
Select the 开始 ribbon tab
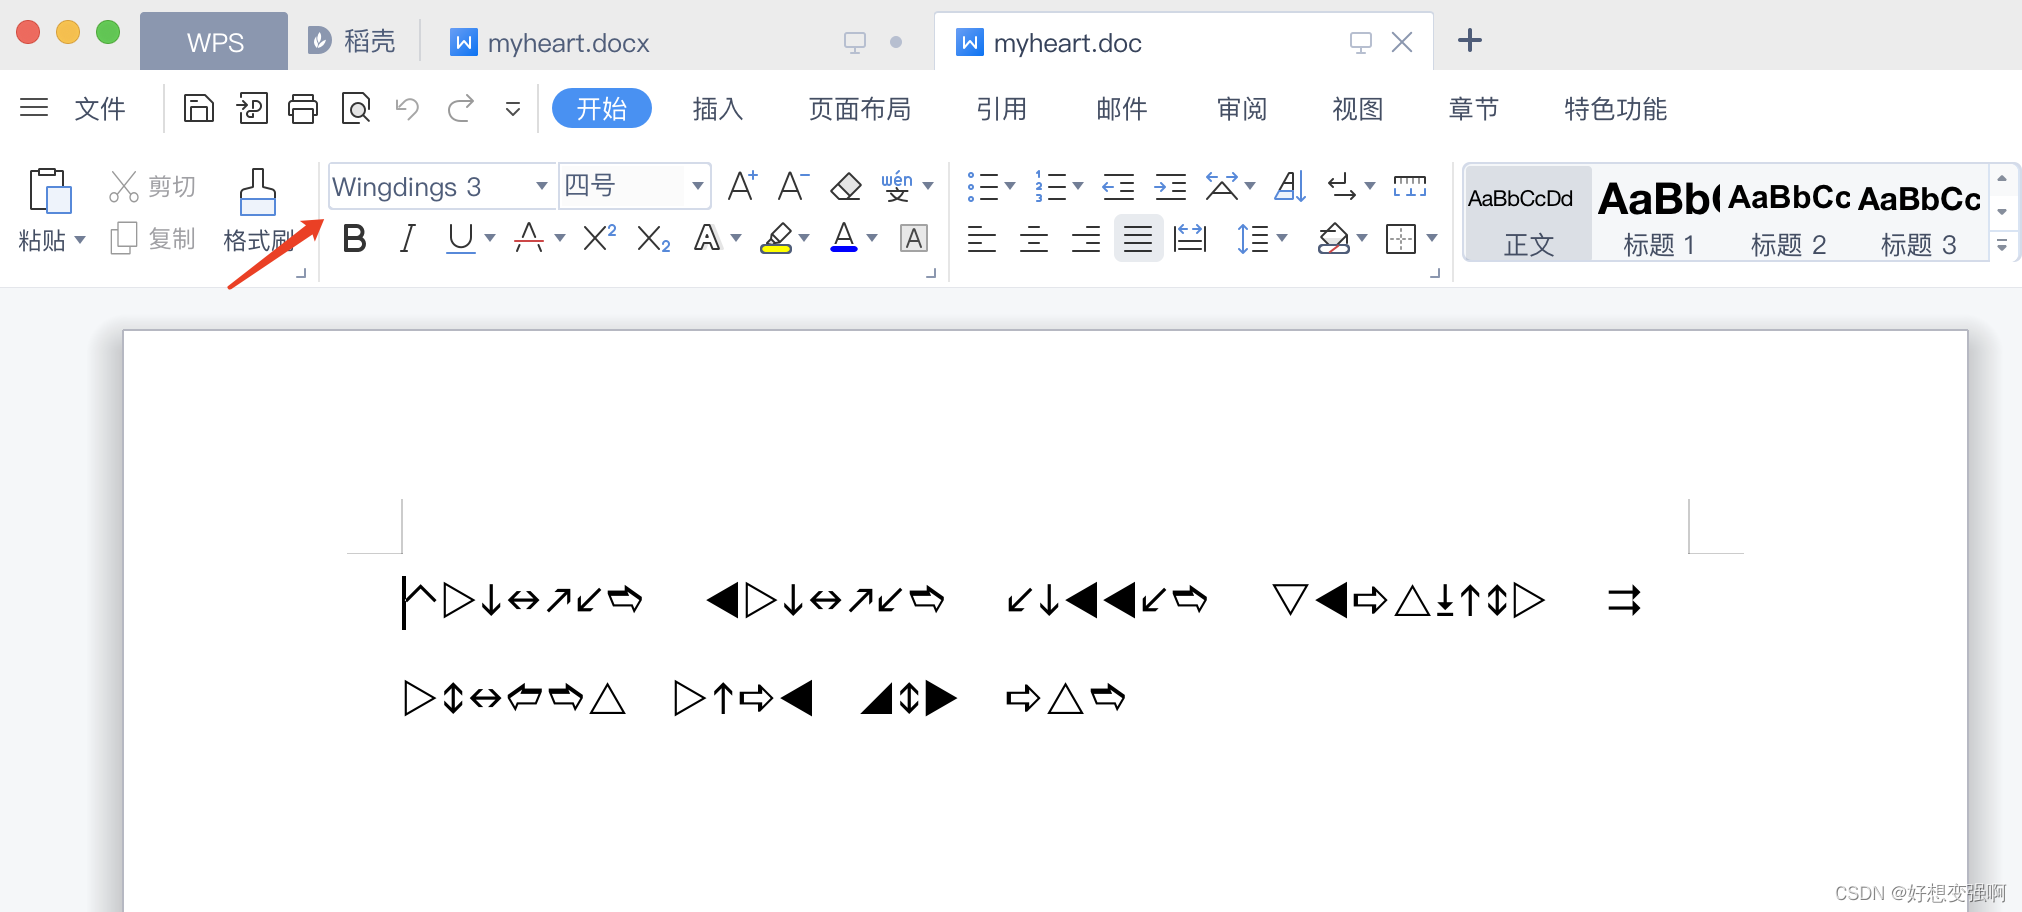click(602, 108)
